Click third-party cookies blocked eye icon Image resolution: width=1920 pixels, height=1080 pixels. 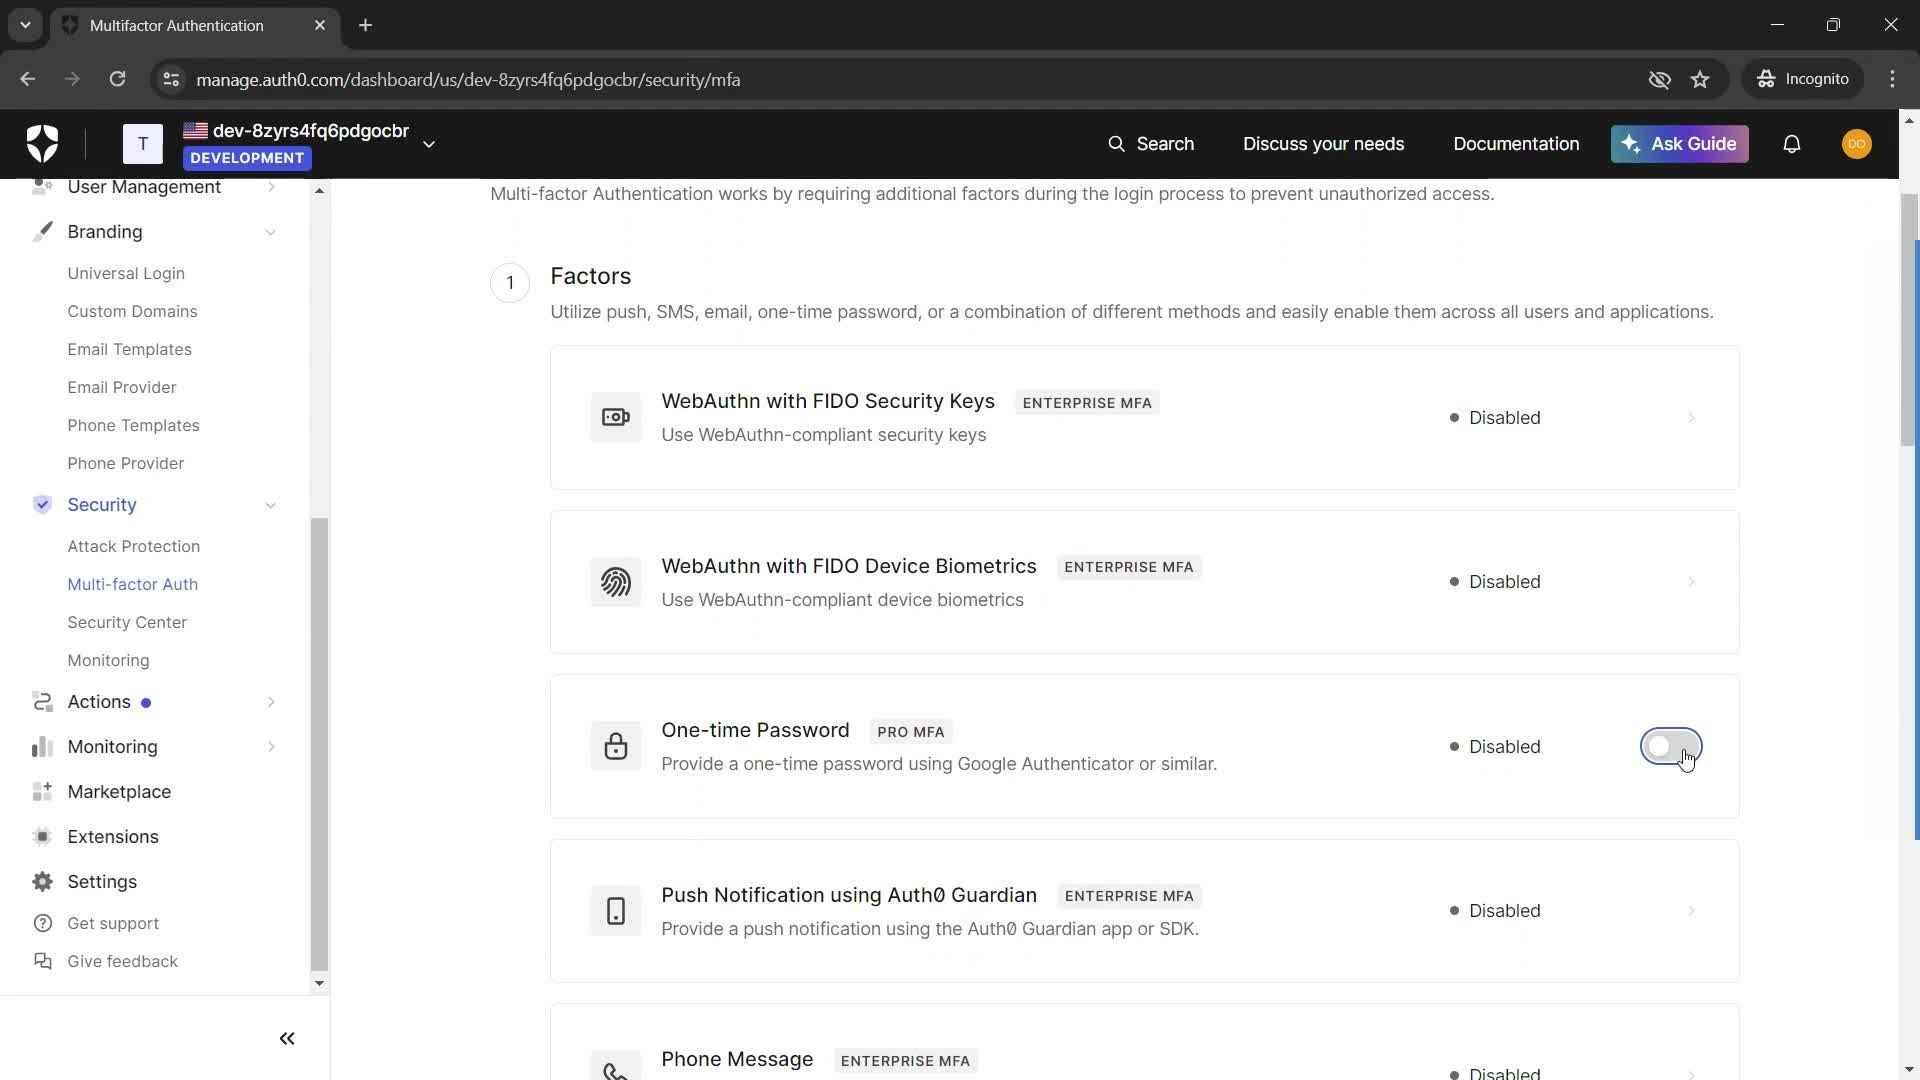[x=1660, y=79]
